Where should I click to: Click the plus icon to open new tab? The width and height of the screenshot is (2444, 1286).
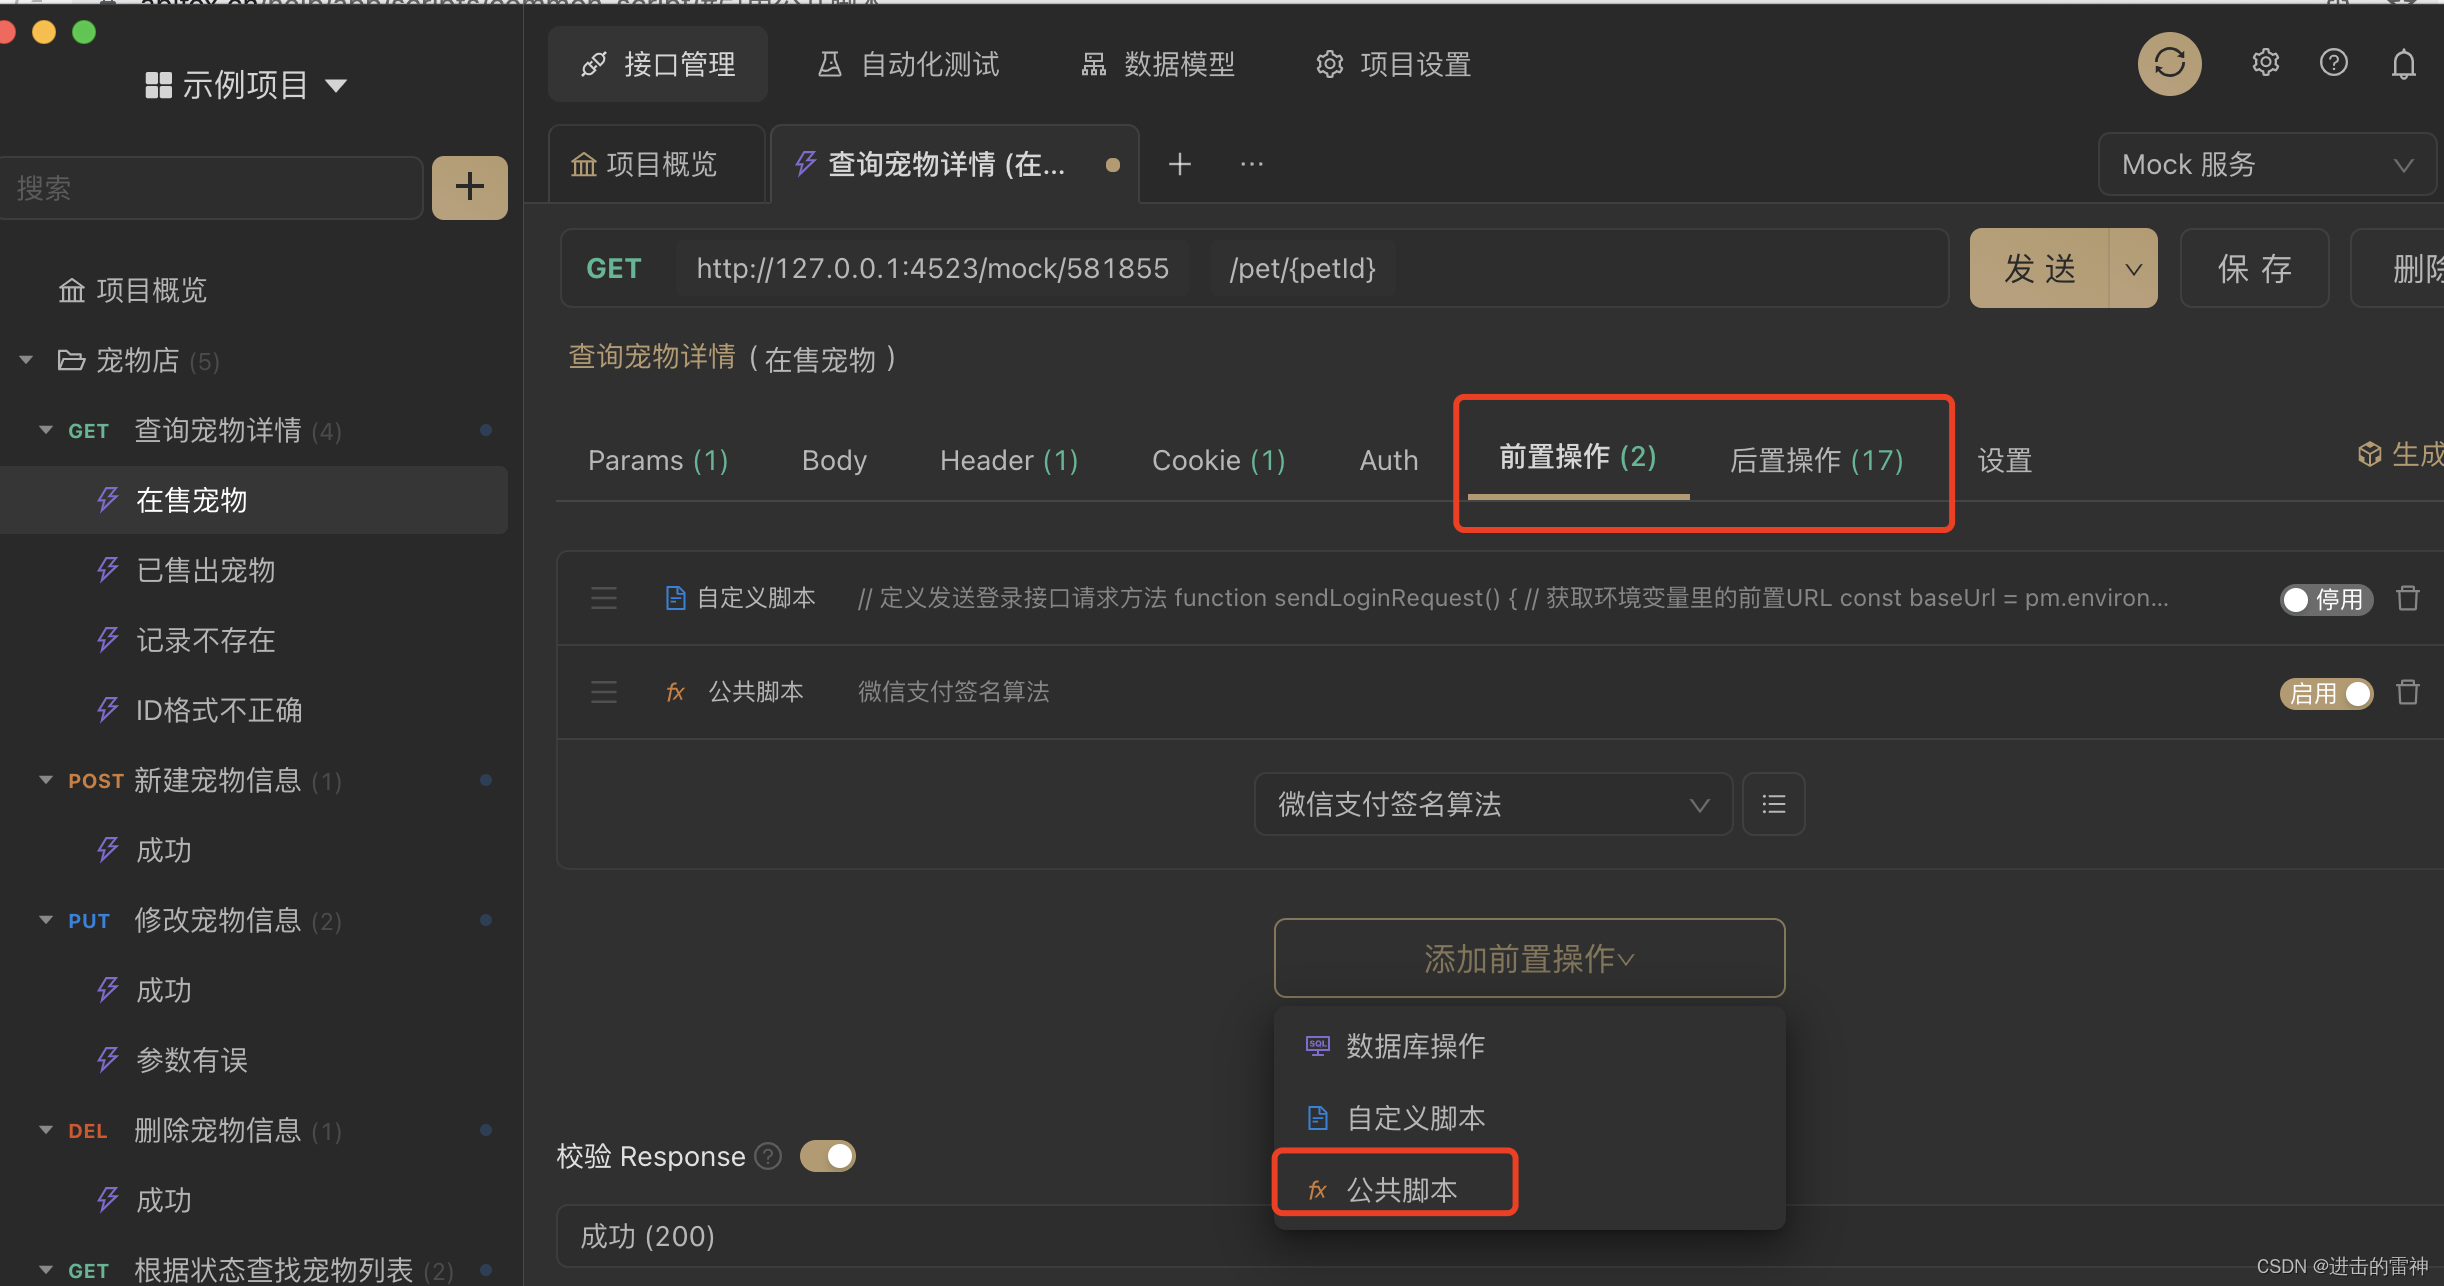click(x=1180, y=164)
